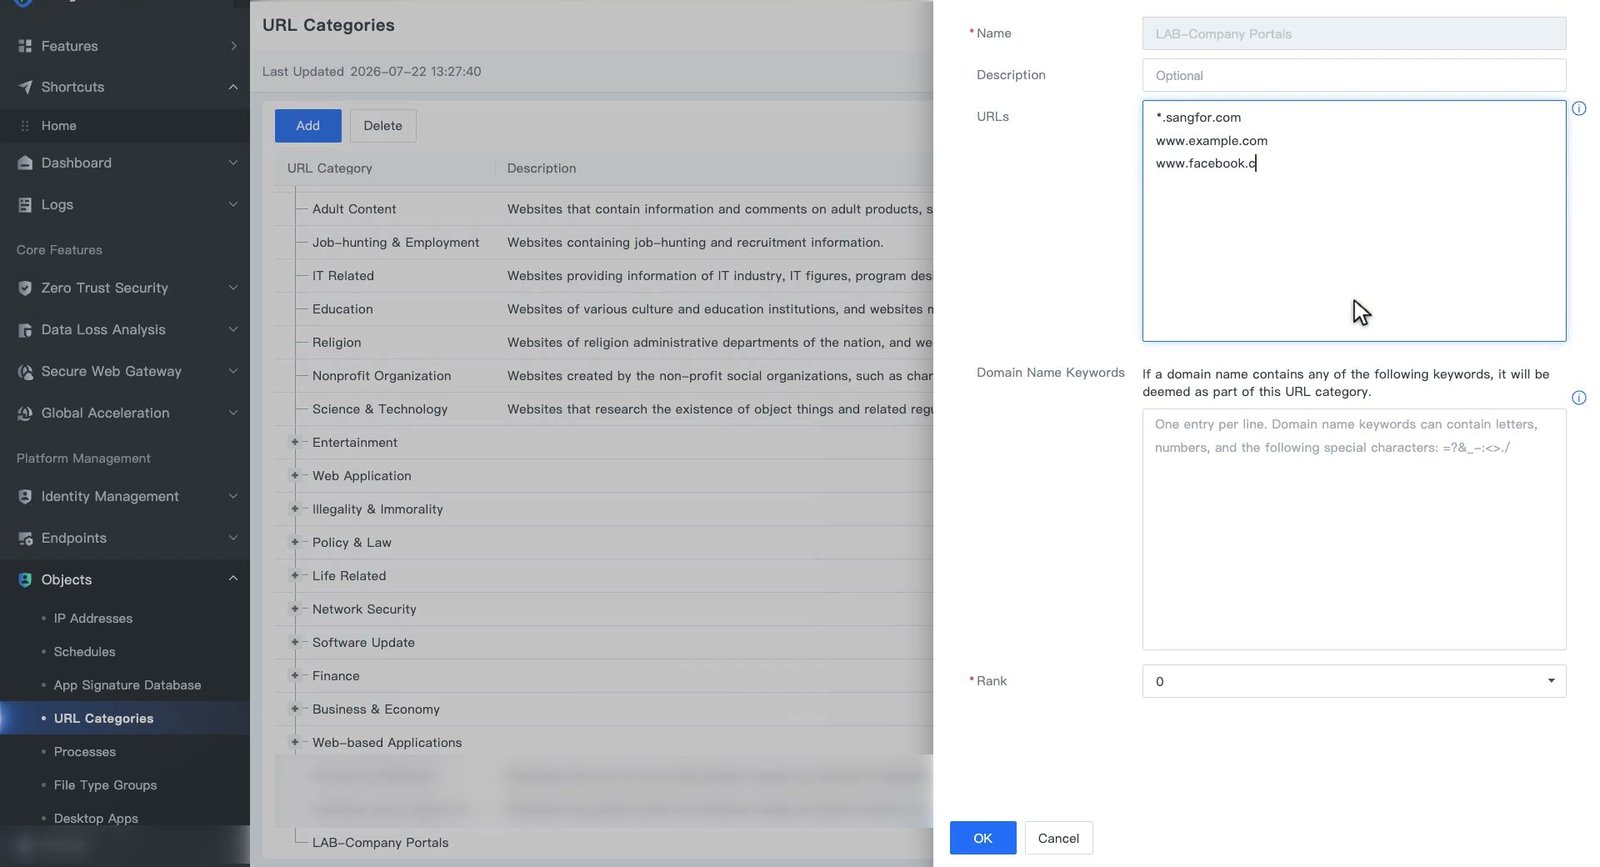The width and height of the screenshot is (1600, 867).
Task: Click the Shortcuts paper-plane icon
Action: [x=25, y=87]
